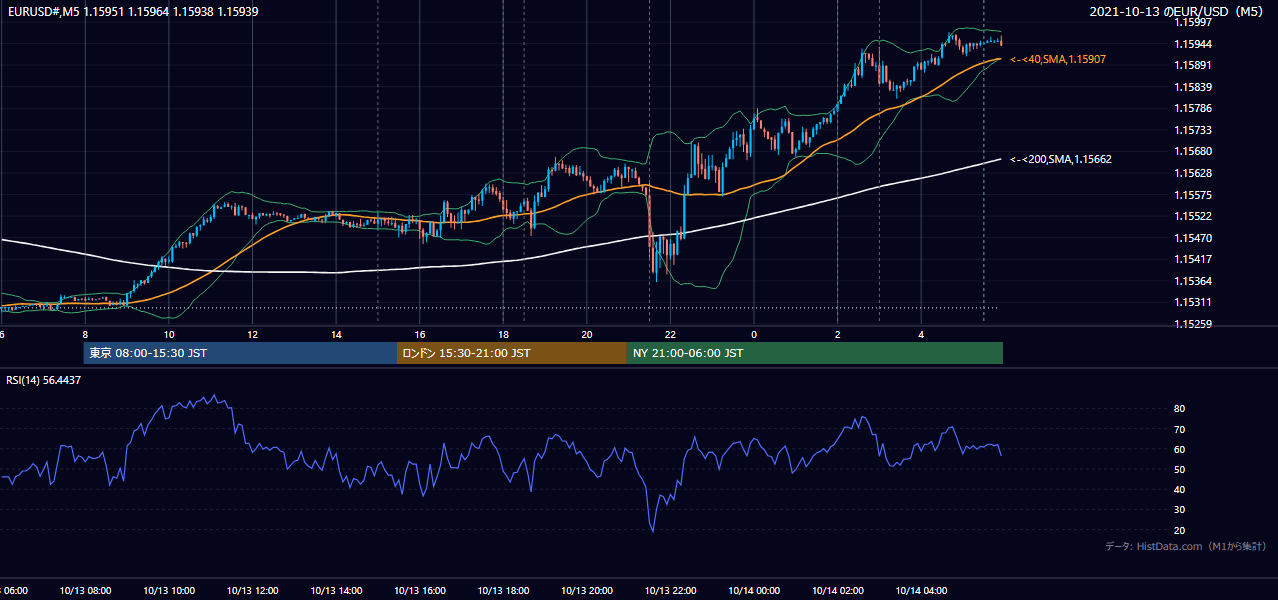Screen dimensions: 1278x600
Task: Click the 10/14 04:00 time label
Action: pyautogui.click(x=921, y=590)
